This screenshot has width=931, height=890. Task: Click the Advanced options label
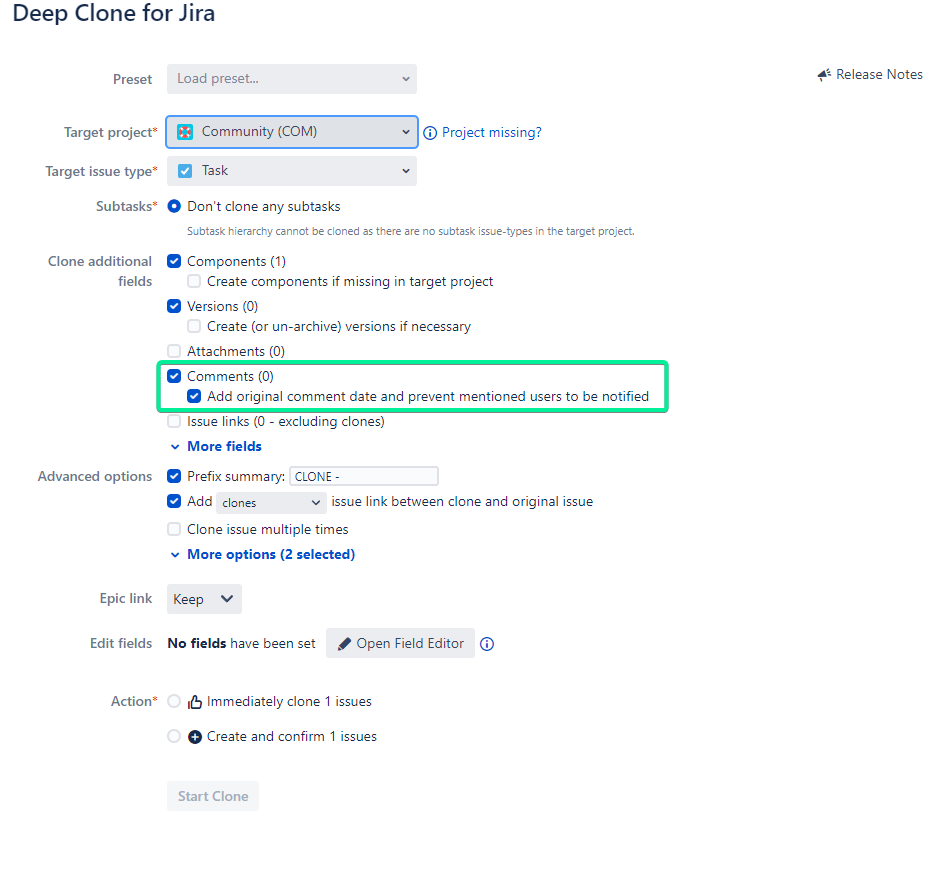pyautogui.click(x=95, y=477)
